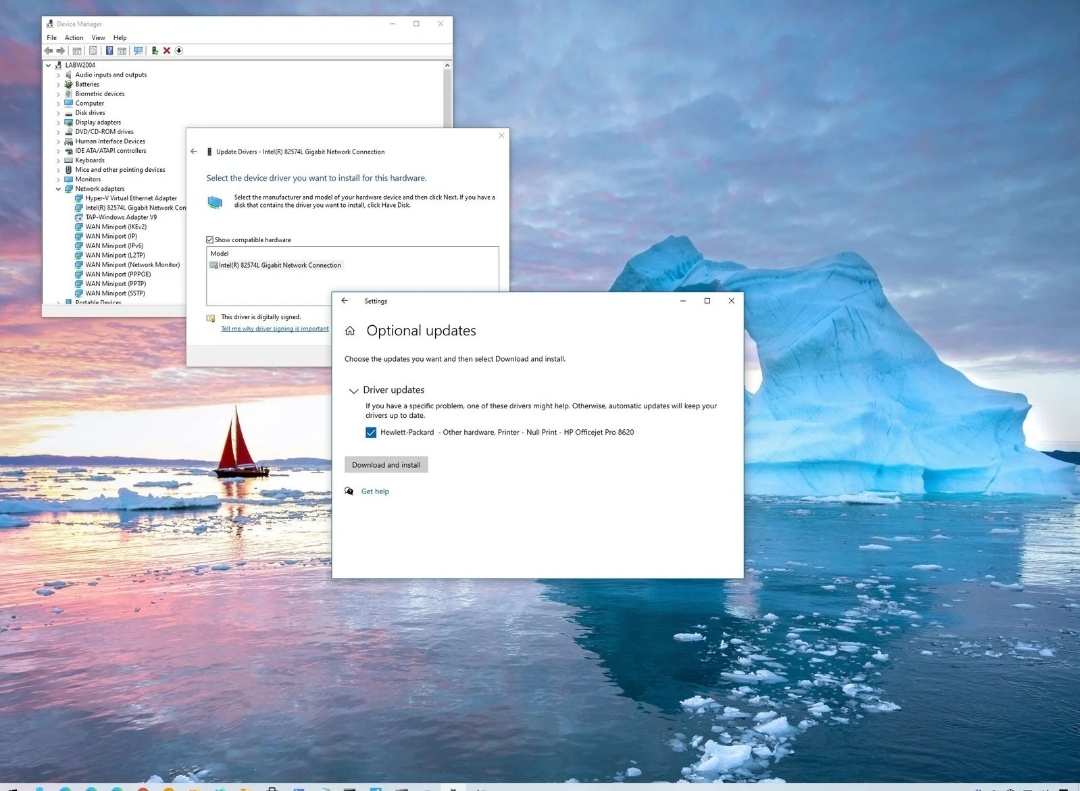1080x791 pixels.
Task: Expand Mice and other pointing devices
Action: 59,170
